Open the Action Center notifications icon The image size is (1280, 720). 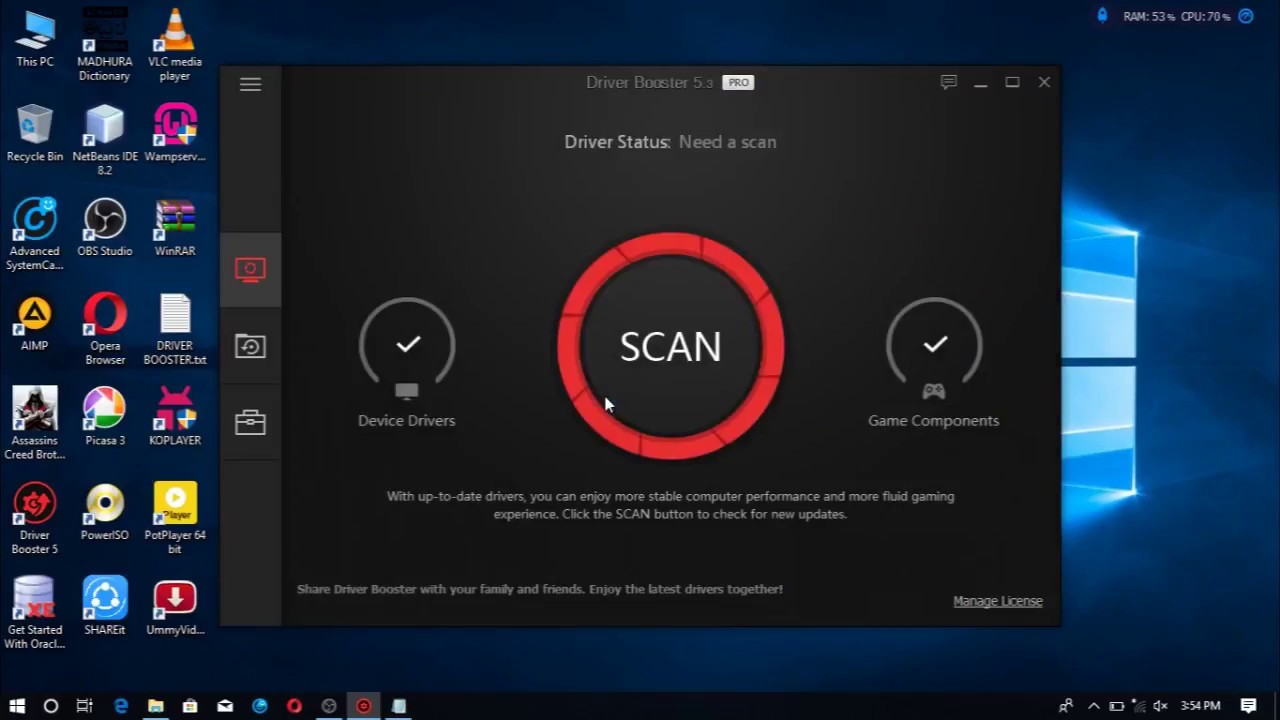pyautogui.click(x=1249, y=706)
